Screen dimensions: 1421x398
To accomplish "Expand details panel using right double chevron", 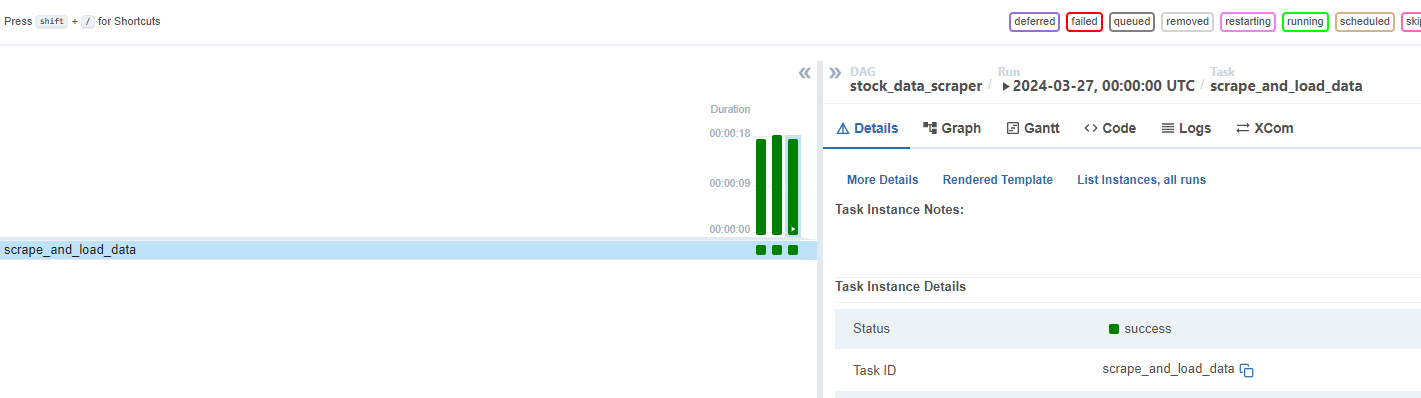I will (x=835, y=72).
